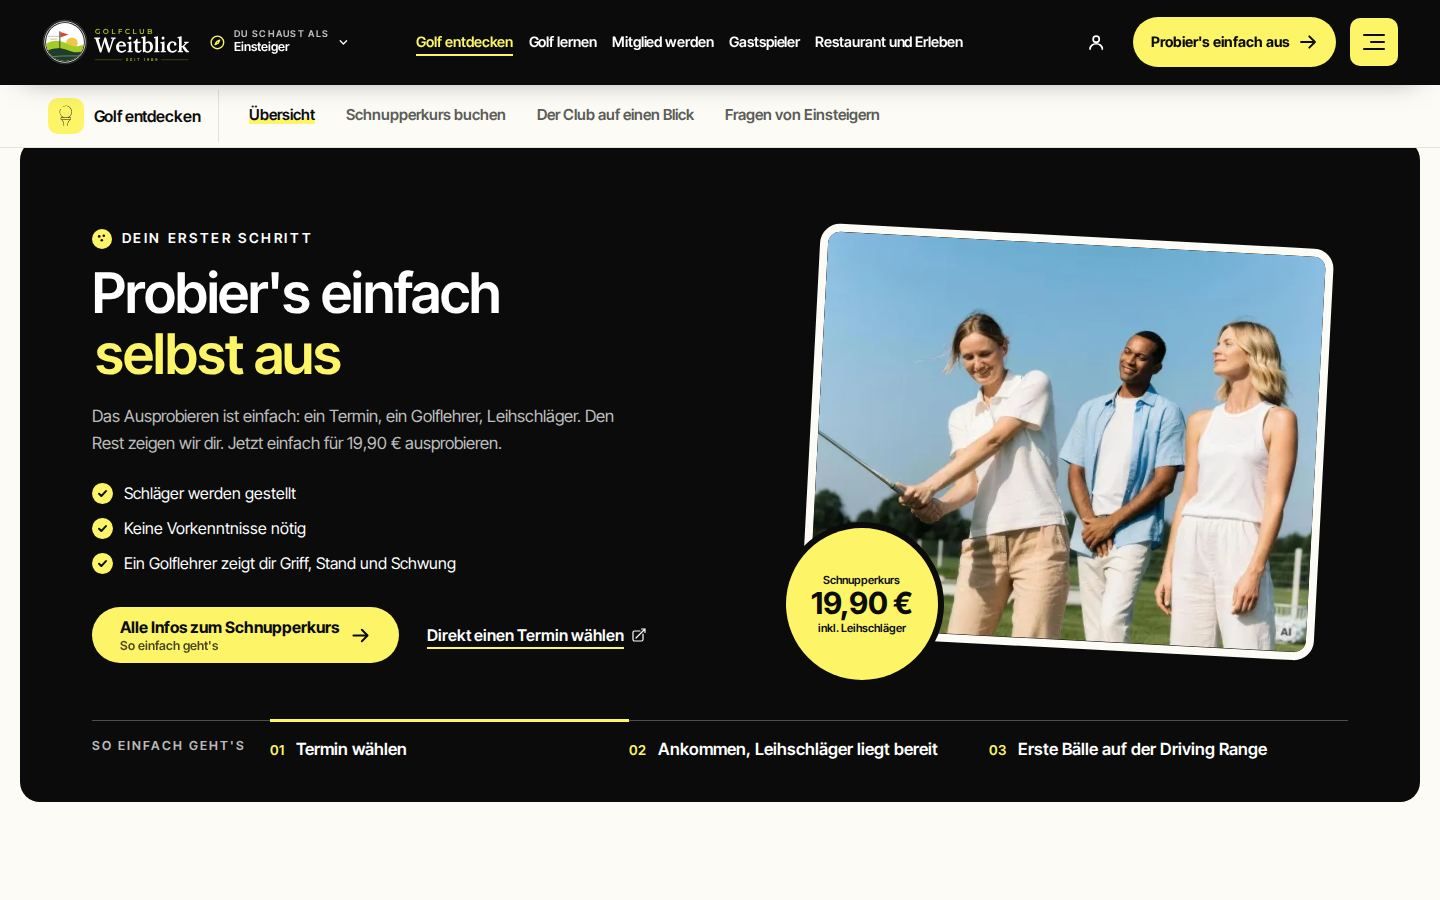Switch to Schnupperkurs buchen tab
The width and height of the screenshot is (1440, 900).
pos(426,115)
